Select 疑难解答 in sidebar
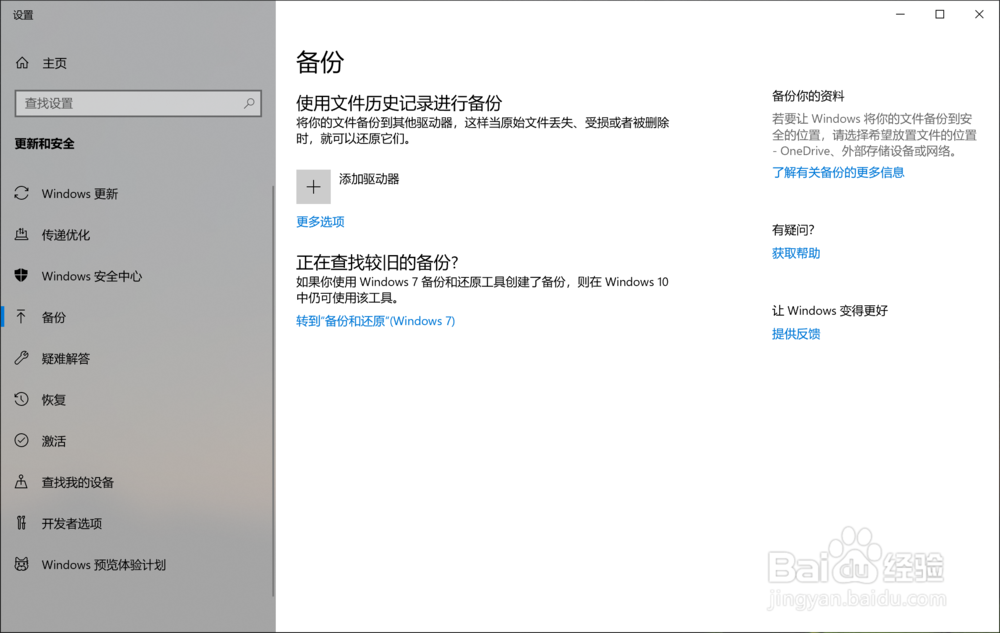 [66, 359]
